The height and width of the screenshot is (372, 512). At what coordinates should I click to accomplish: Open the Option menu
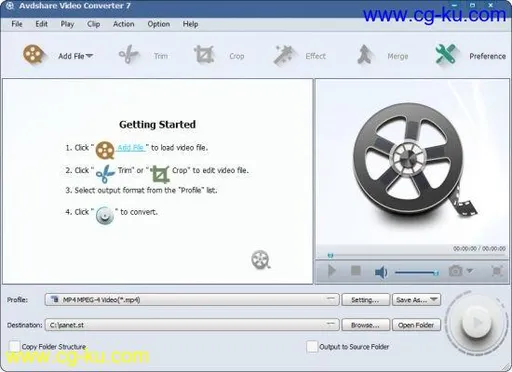tap(159, 24)
